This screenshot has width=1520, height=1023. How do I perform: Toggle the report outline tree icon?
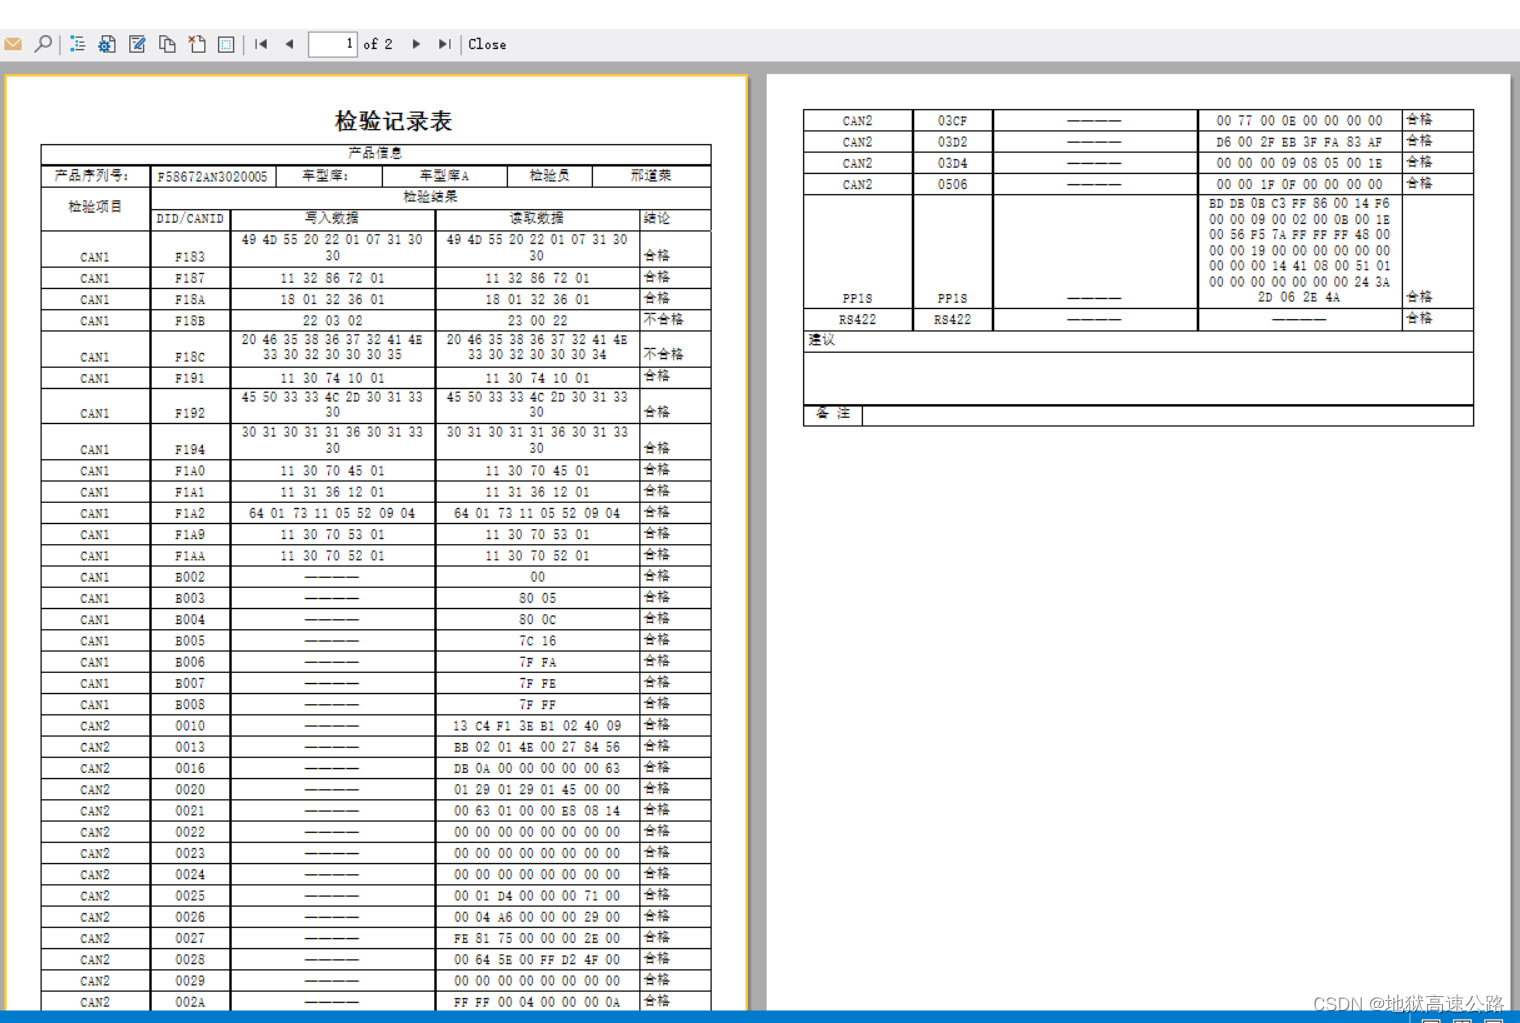click(x=77, y=44)
